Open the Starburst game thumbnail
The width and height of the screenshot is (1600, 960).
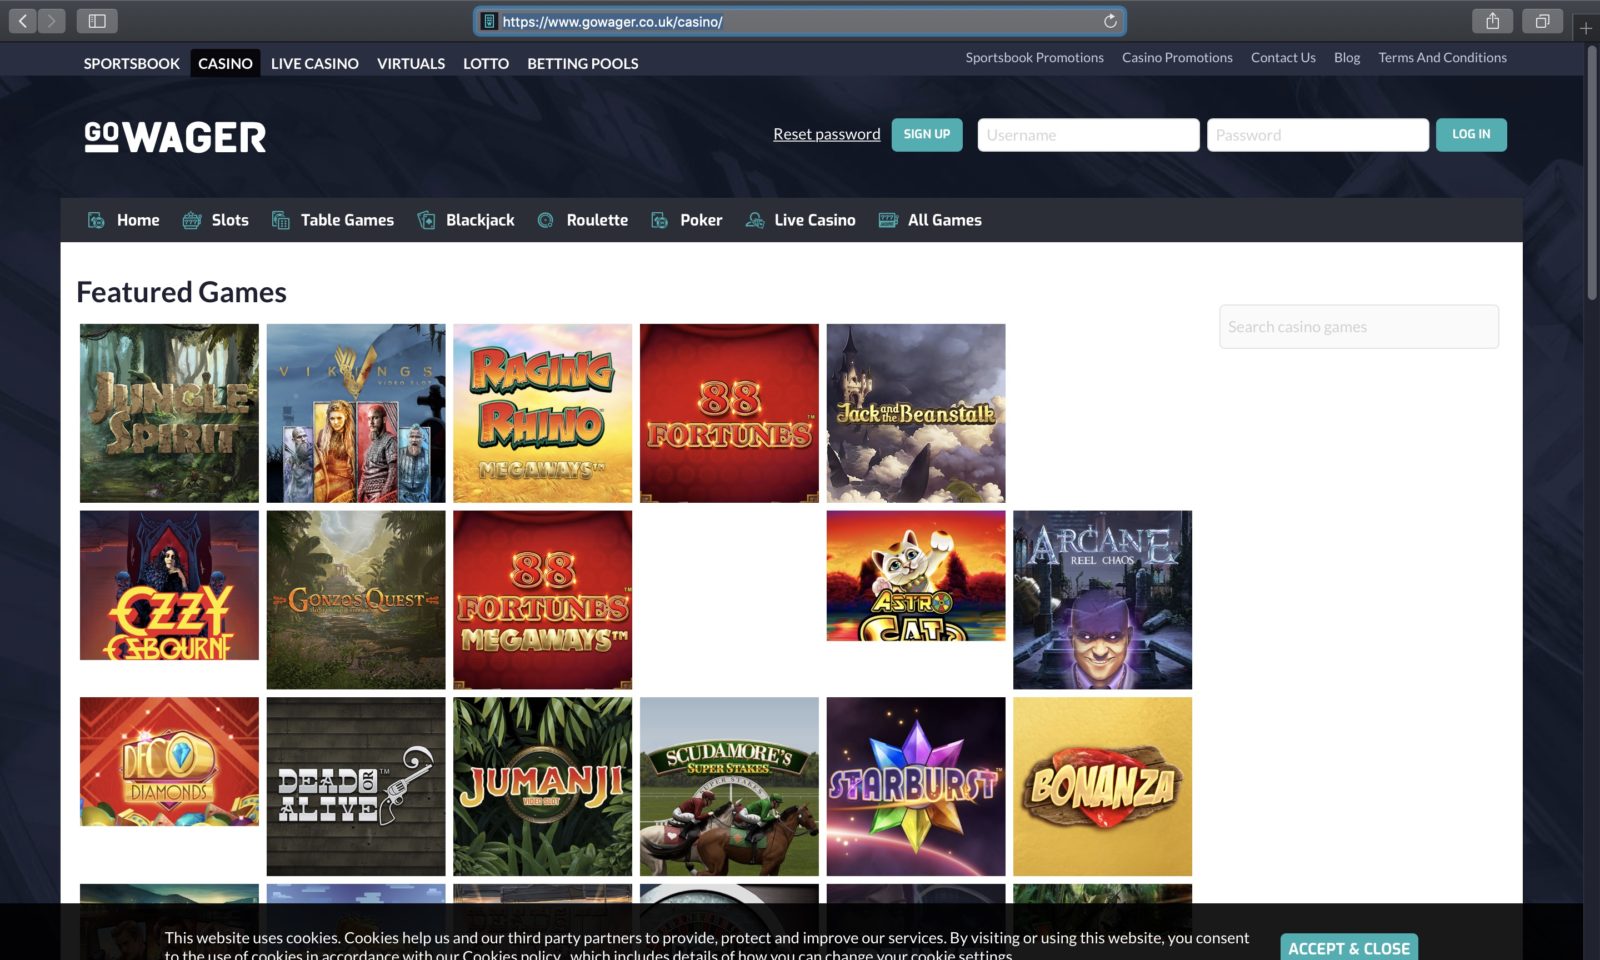[x=915, y=785]
